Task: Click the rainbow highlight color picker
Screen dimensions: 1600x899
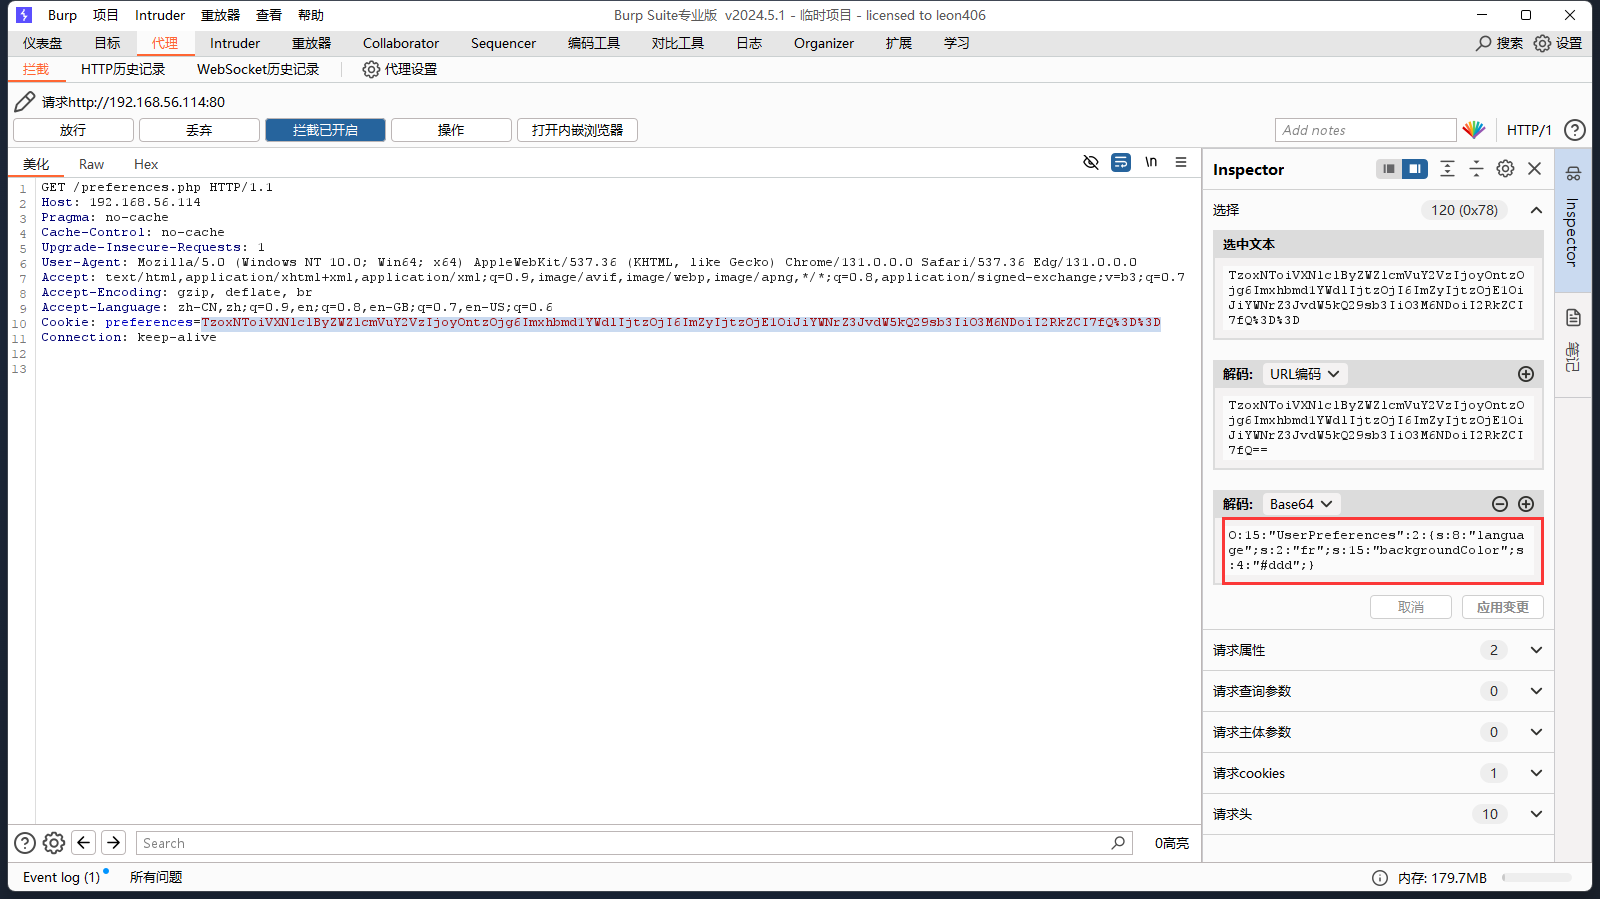Action: coord(1473,130)
